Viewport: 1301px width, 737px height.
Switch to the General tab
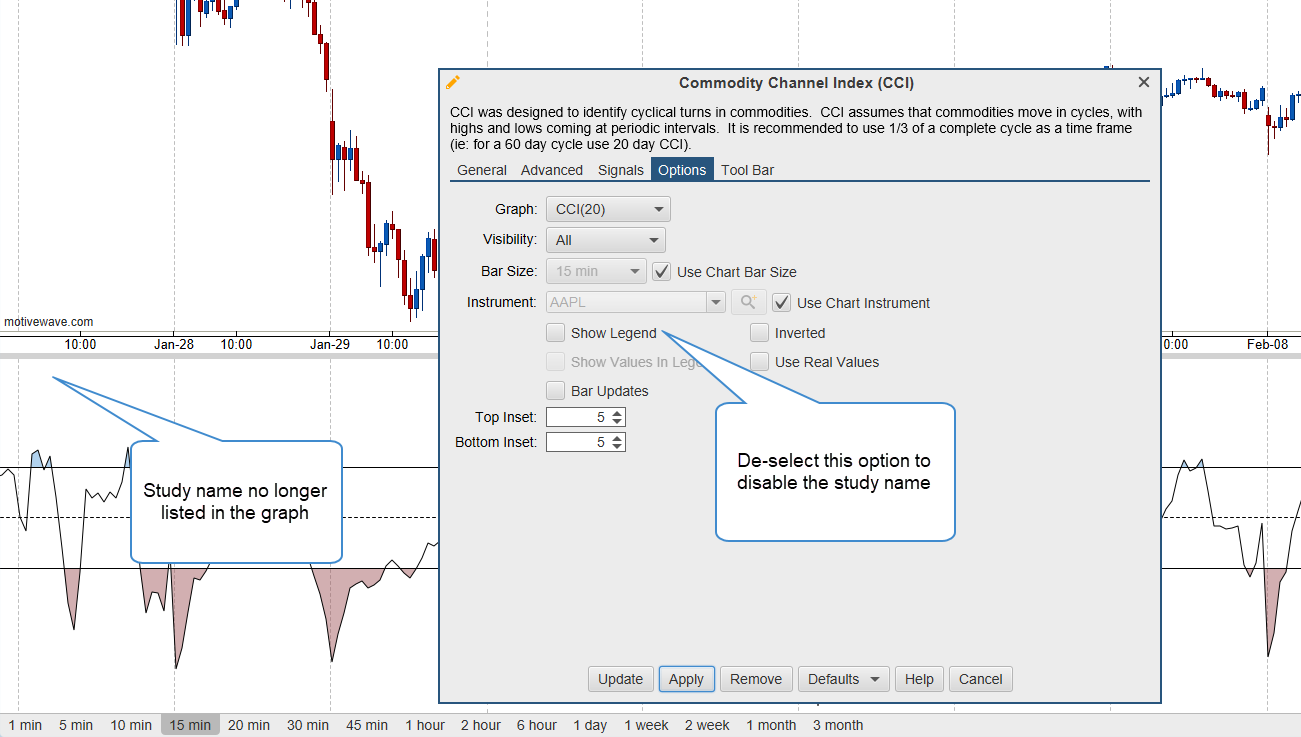coord(481,170)
